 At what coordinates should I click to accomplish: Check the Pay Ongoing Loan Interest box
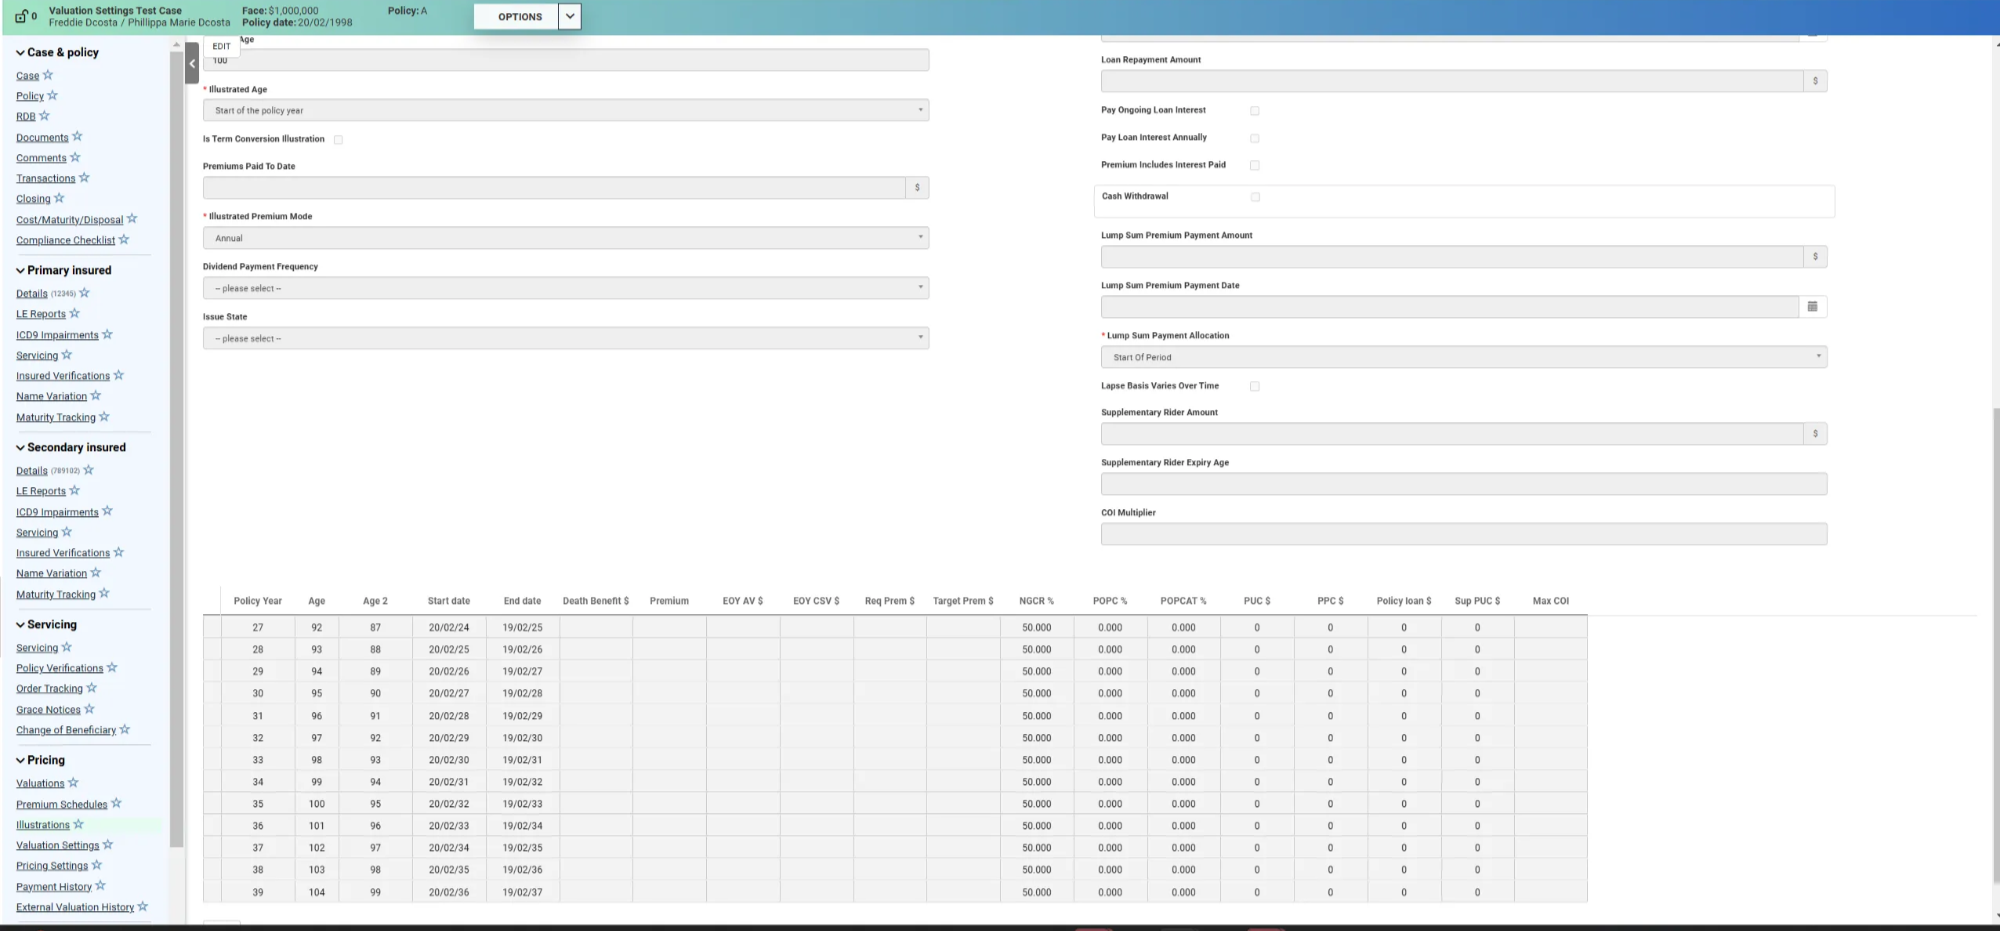tap(1255, 111)
